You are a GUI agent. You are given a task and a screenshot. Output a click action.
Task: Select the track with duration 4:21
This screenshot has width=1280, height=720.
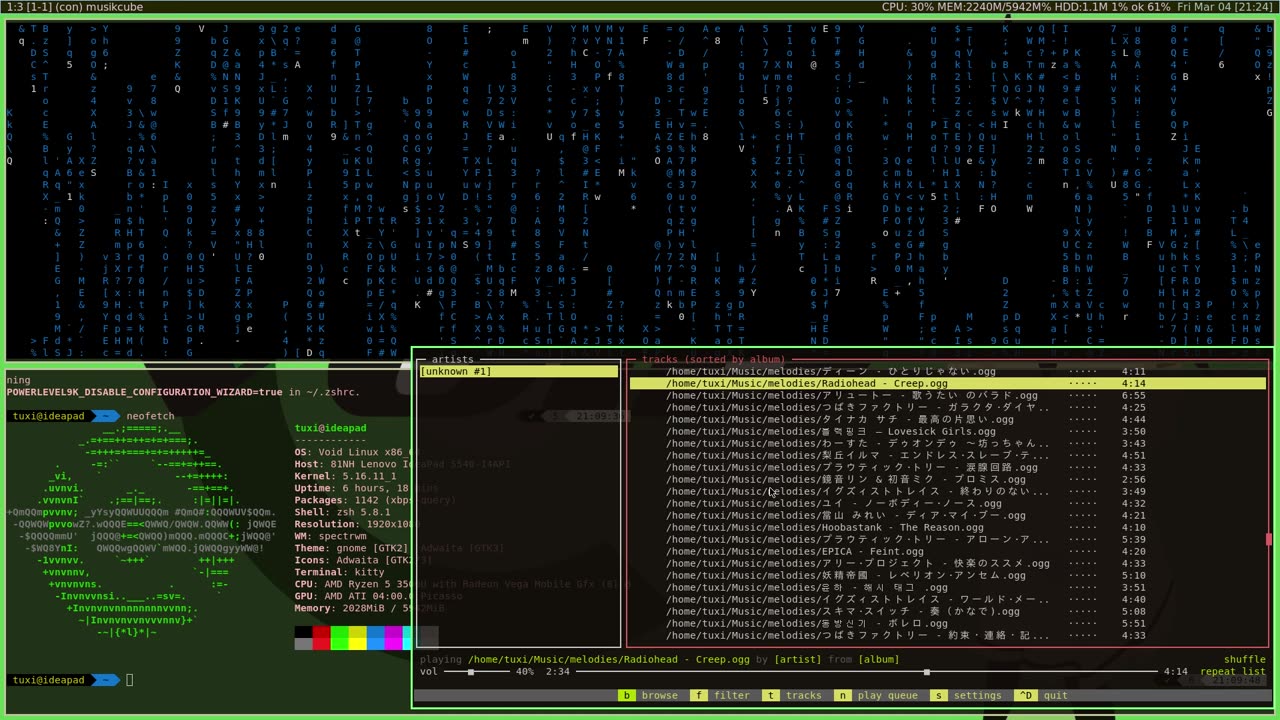(x=948, y=516)
